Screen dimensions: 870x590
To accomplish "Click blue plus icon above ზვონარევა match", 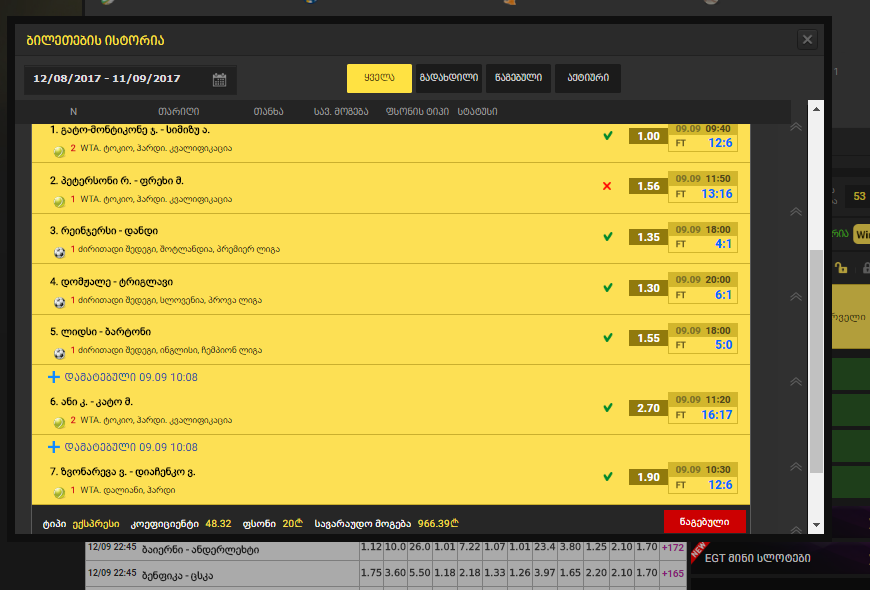I will click(x=54, y=447).
